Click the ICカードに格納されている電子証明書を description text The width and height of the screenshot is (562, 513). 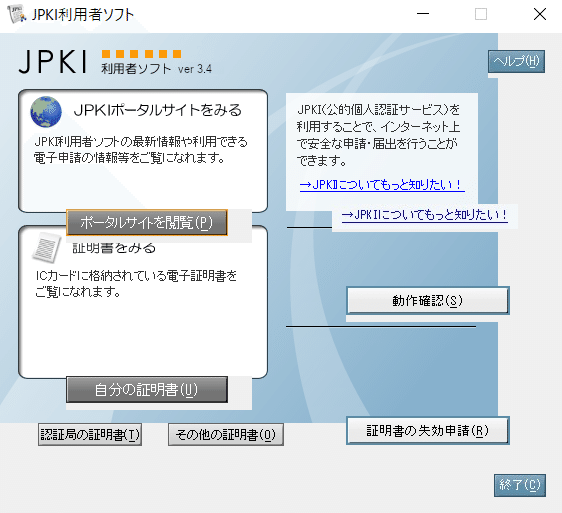136,276
